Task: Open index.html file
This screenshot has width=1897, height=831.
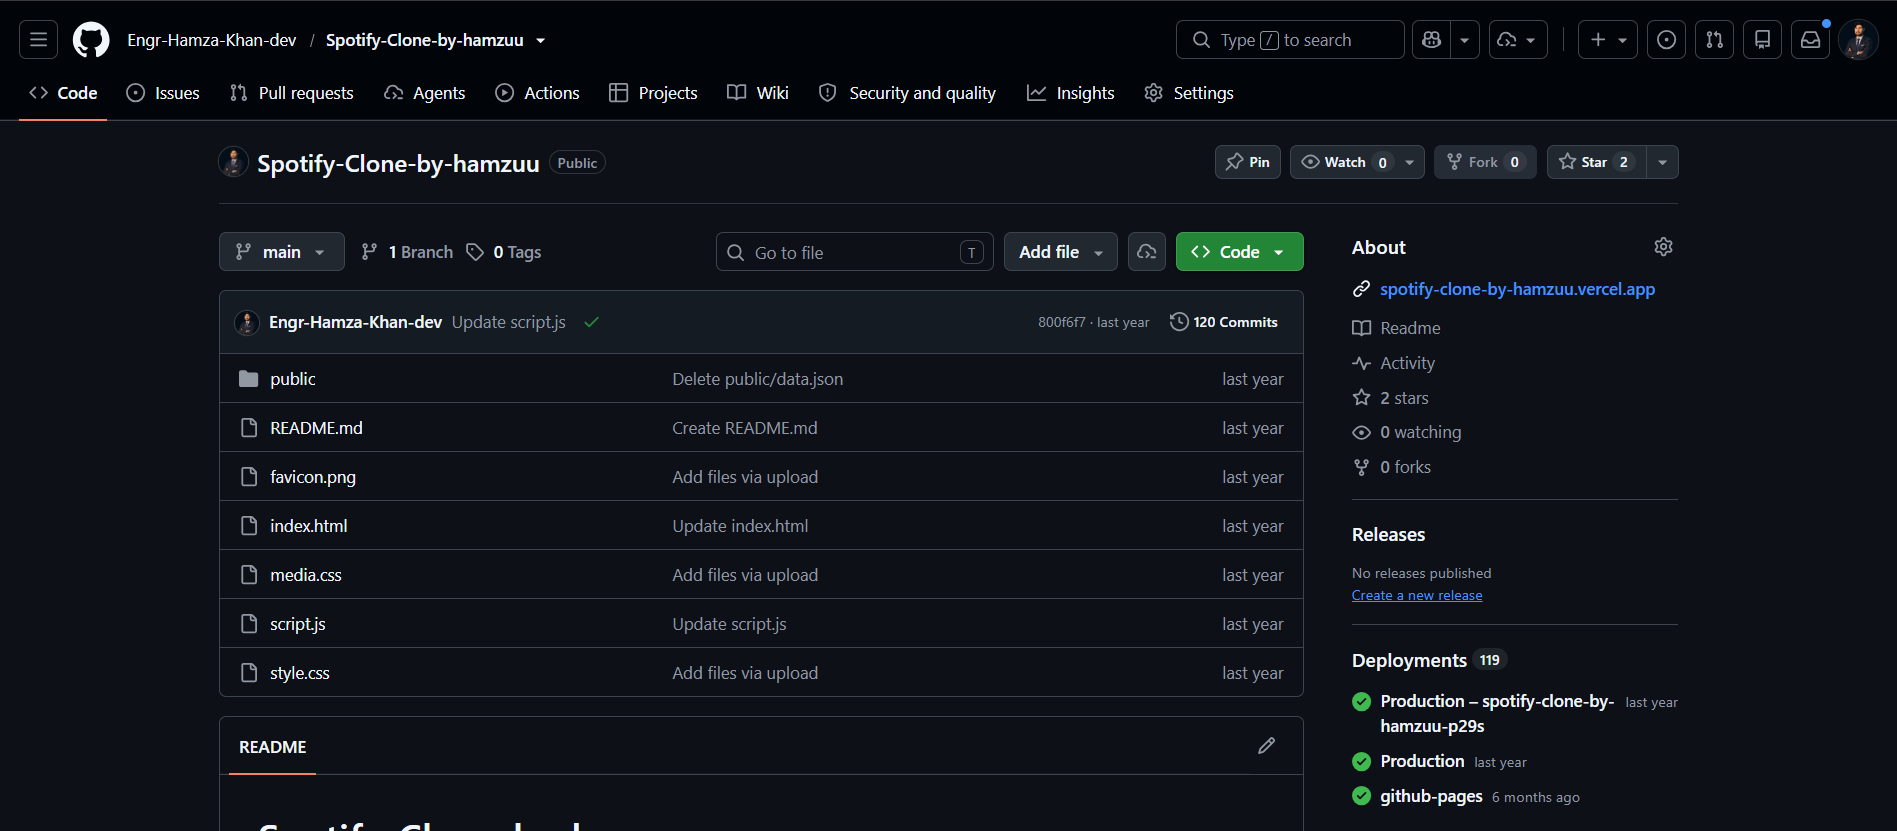Action: 309,526
